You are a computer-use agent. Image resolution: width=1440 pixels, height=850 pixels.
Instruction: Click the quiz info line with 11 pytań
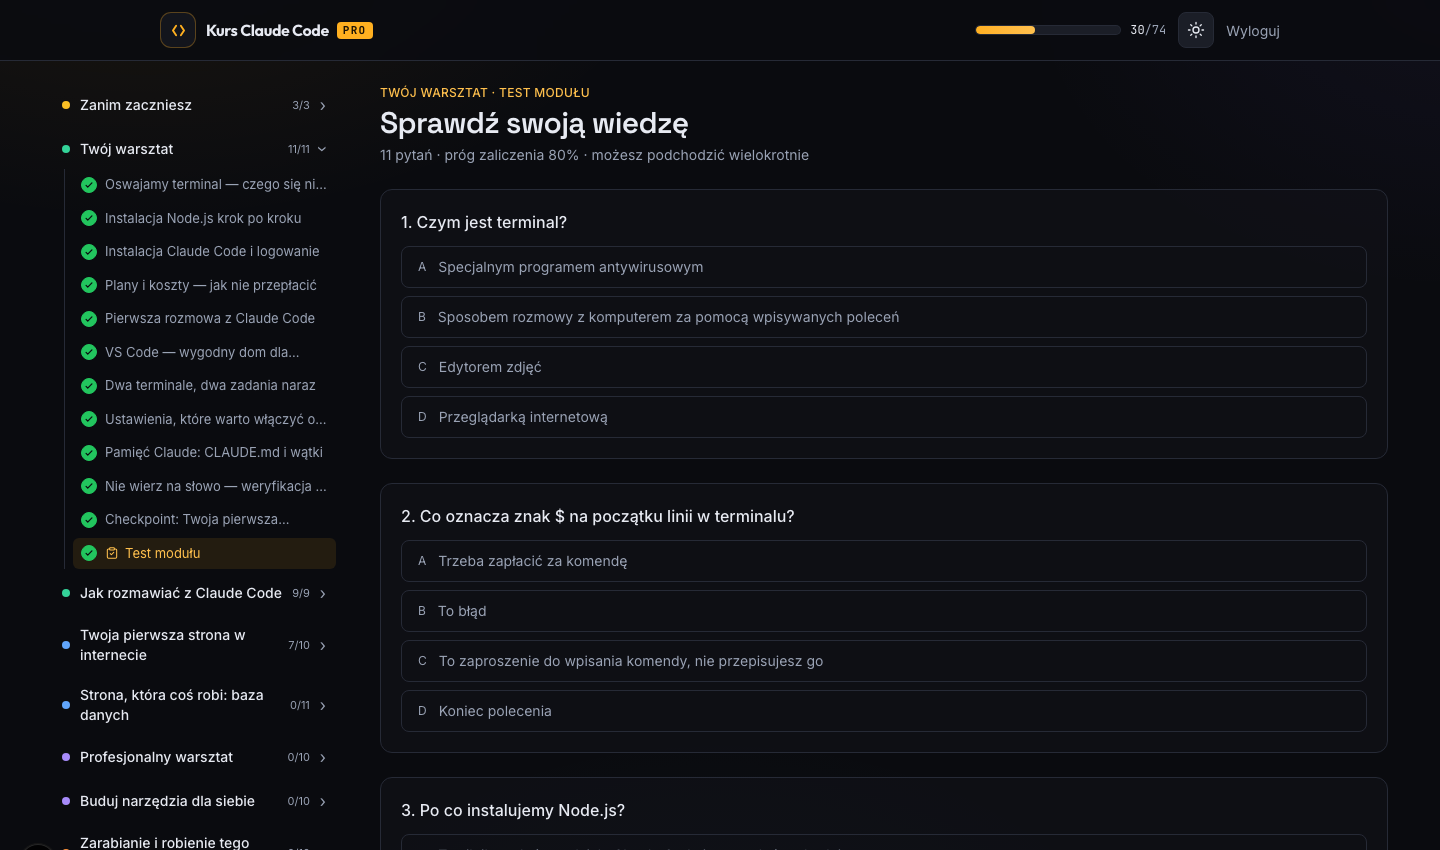point(594,155)
